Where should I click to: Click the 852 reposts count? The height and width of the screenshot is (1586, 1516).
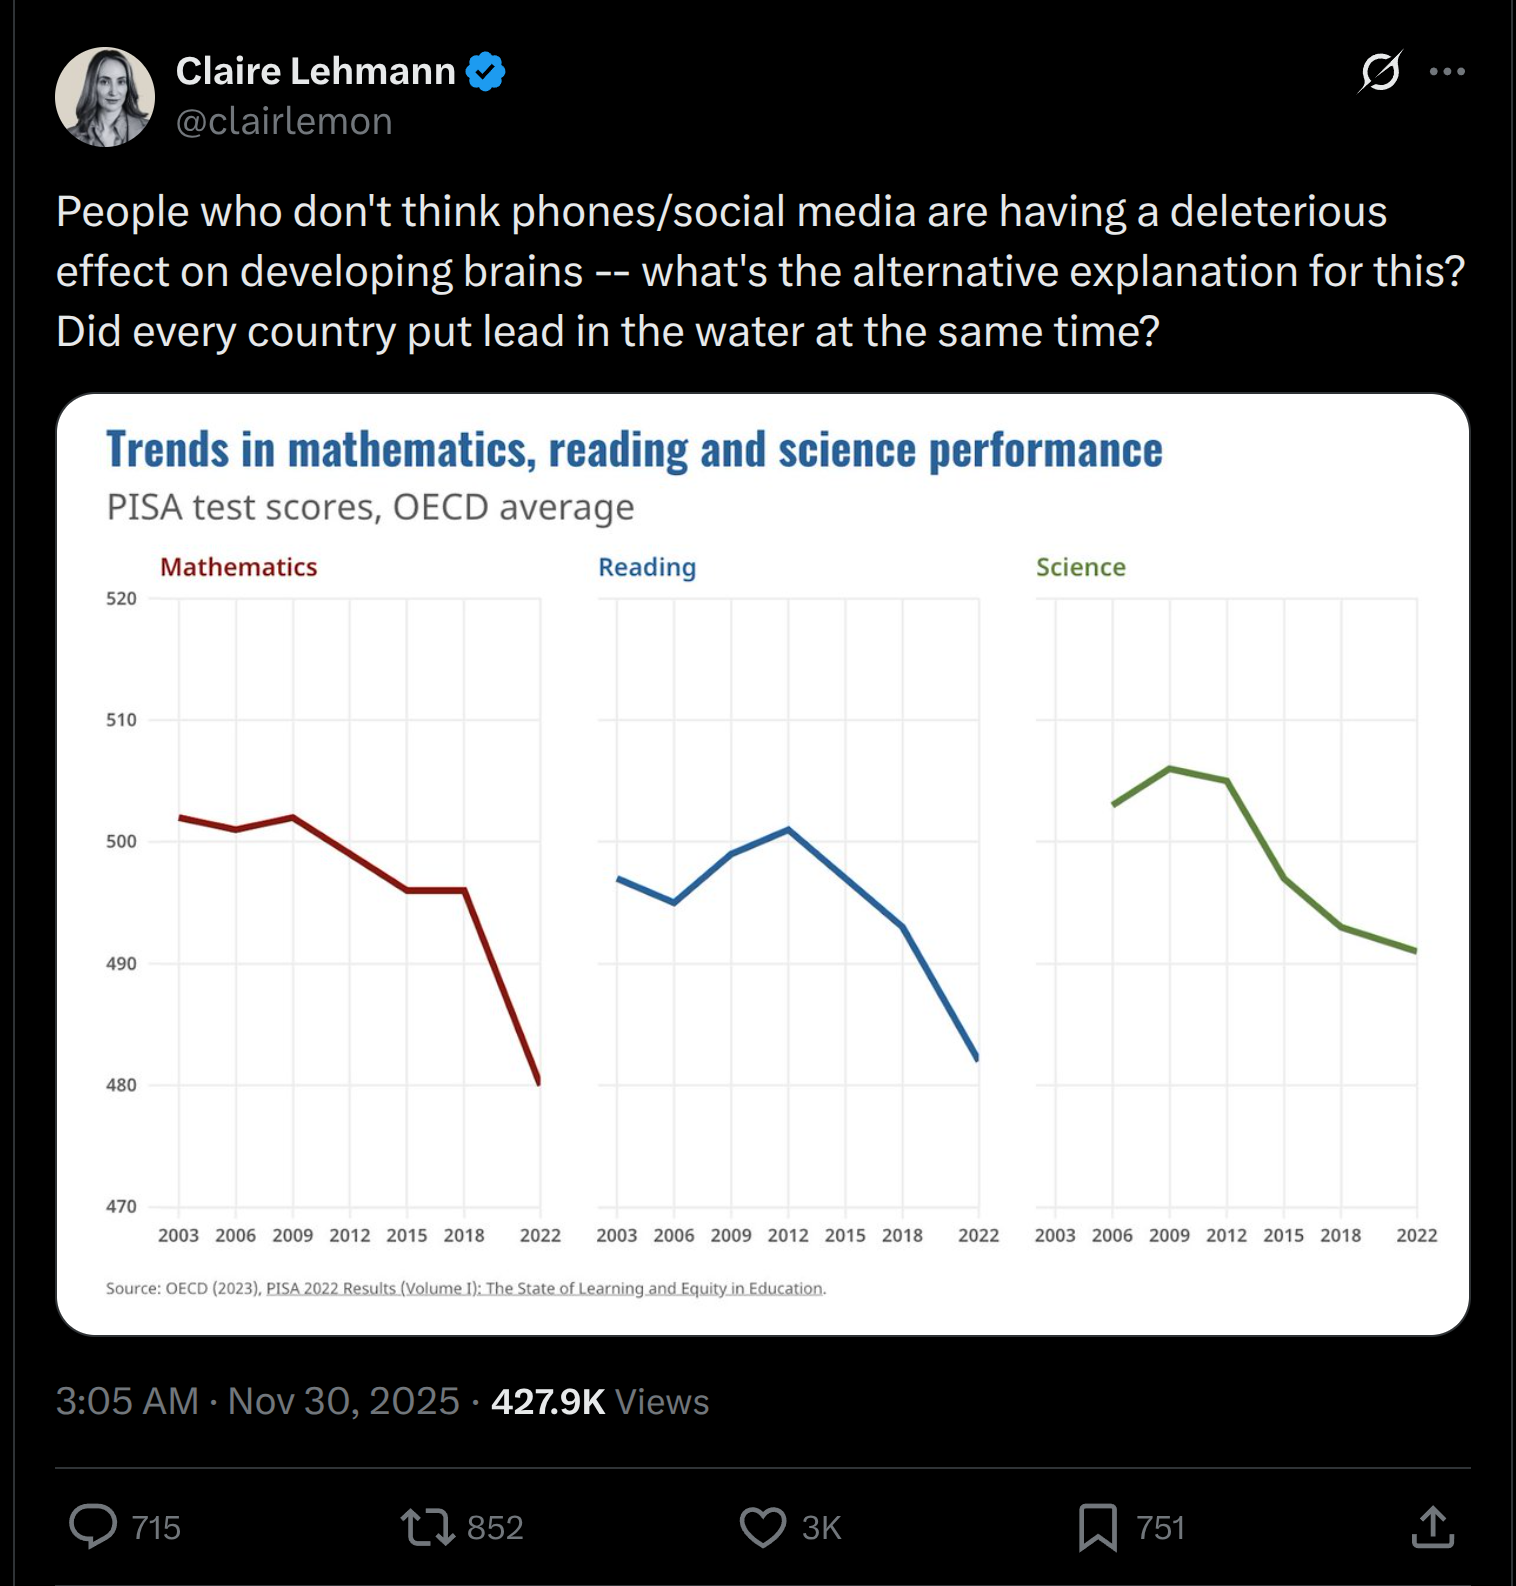[x=495, y=1528]
